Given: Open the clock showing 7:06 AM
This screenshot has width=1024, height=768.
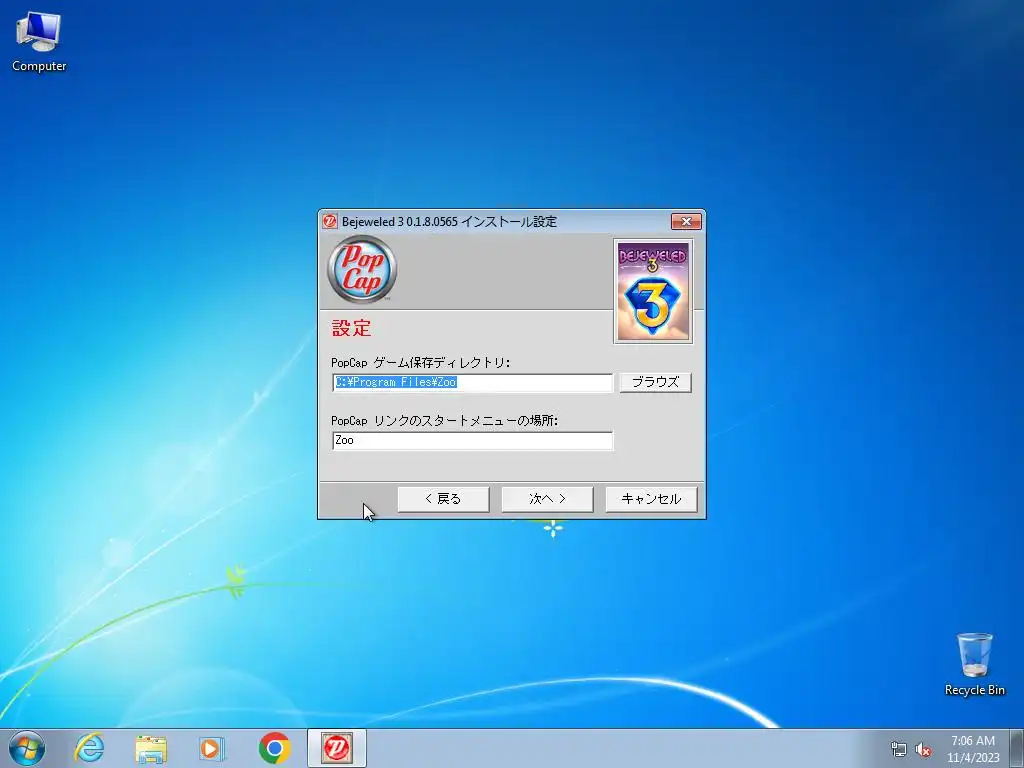Looking at the screenshot, I should (973, 748).
